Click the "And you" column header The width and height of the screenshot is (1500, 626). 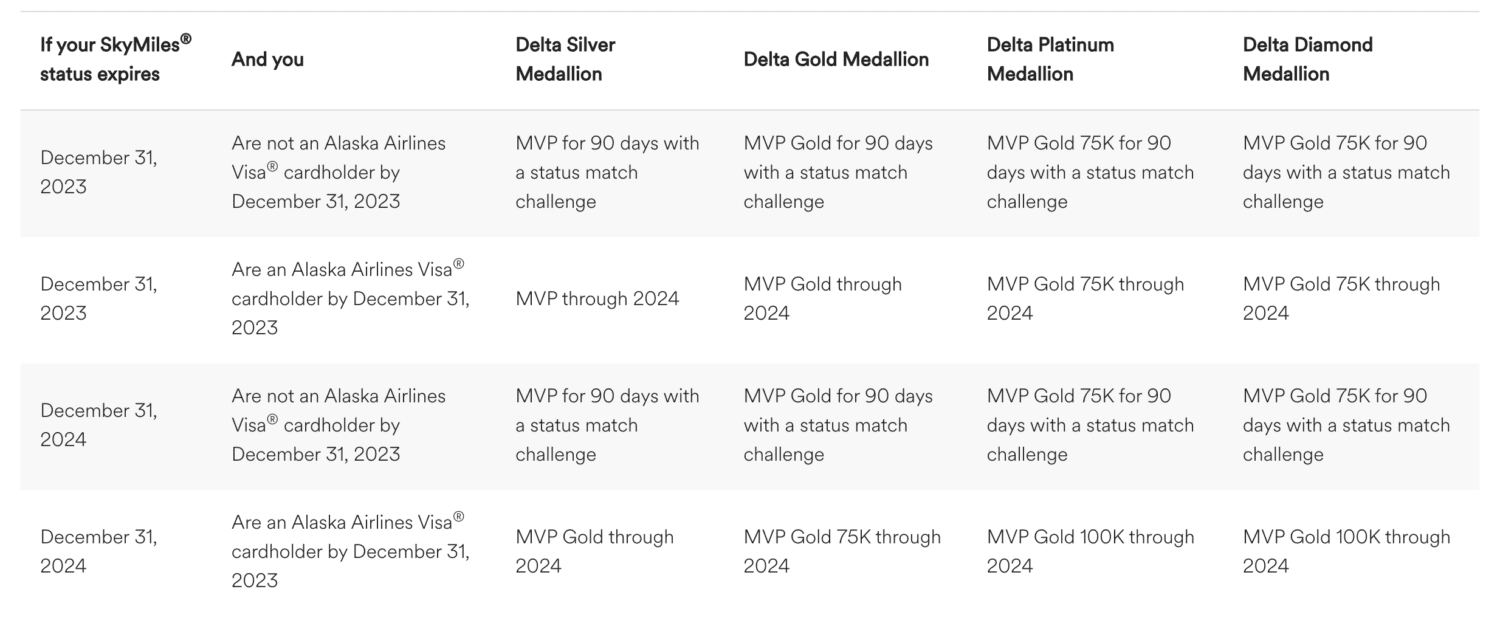267,59
